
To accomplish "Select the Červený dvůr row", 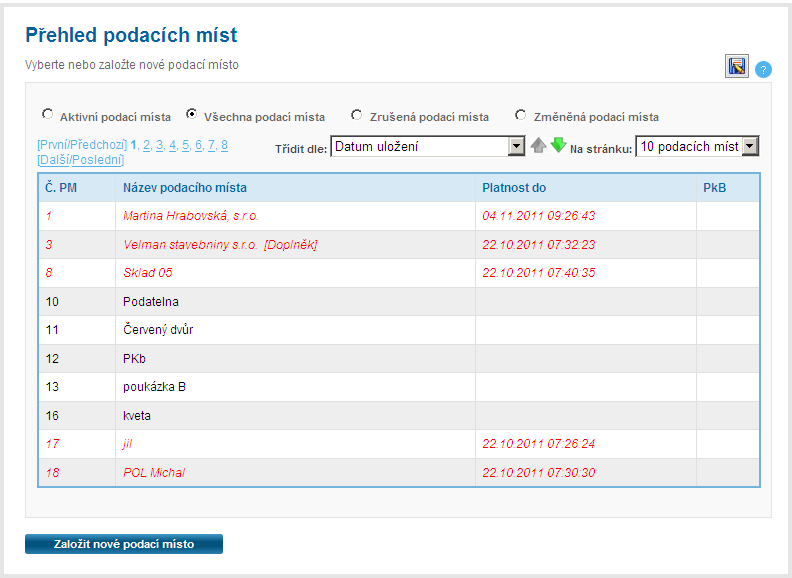I will [157, 329].
